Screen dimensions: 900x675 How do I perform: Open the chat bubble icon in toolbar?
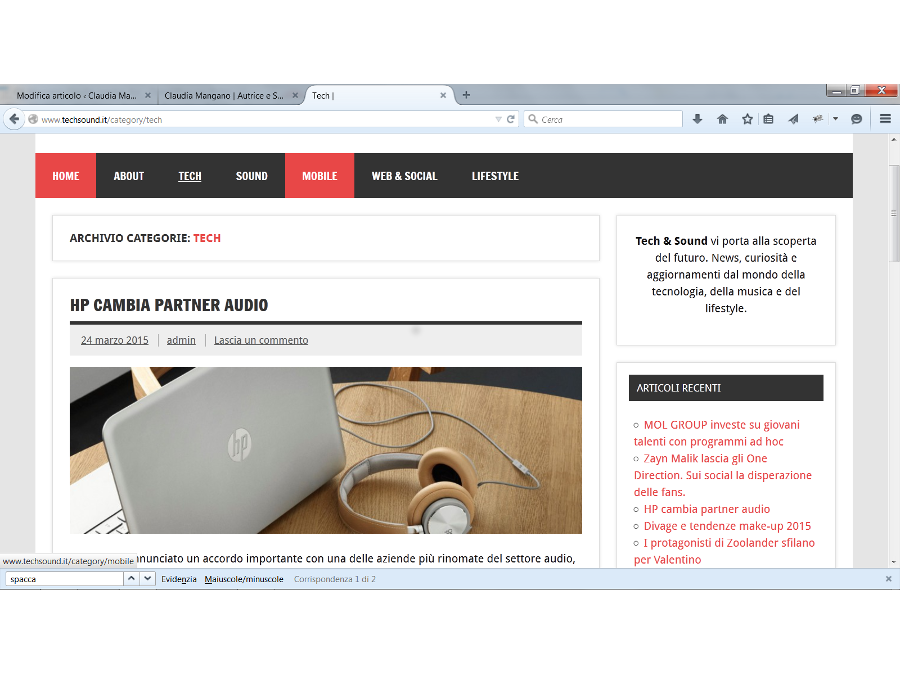tap(856, 119)
